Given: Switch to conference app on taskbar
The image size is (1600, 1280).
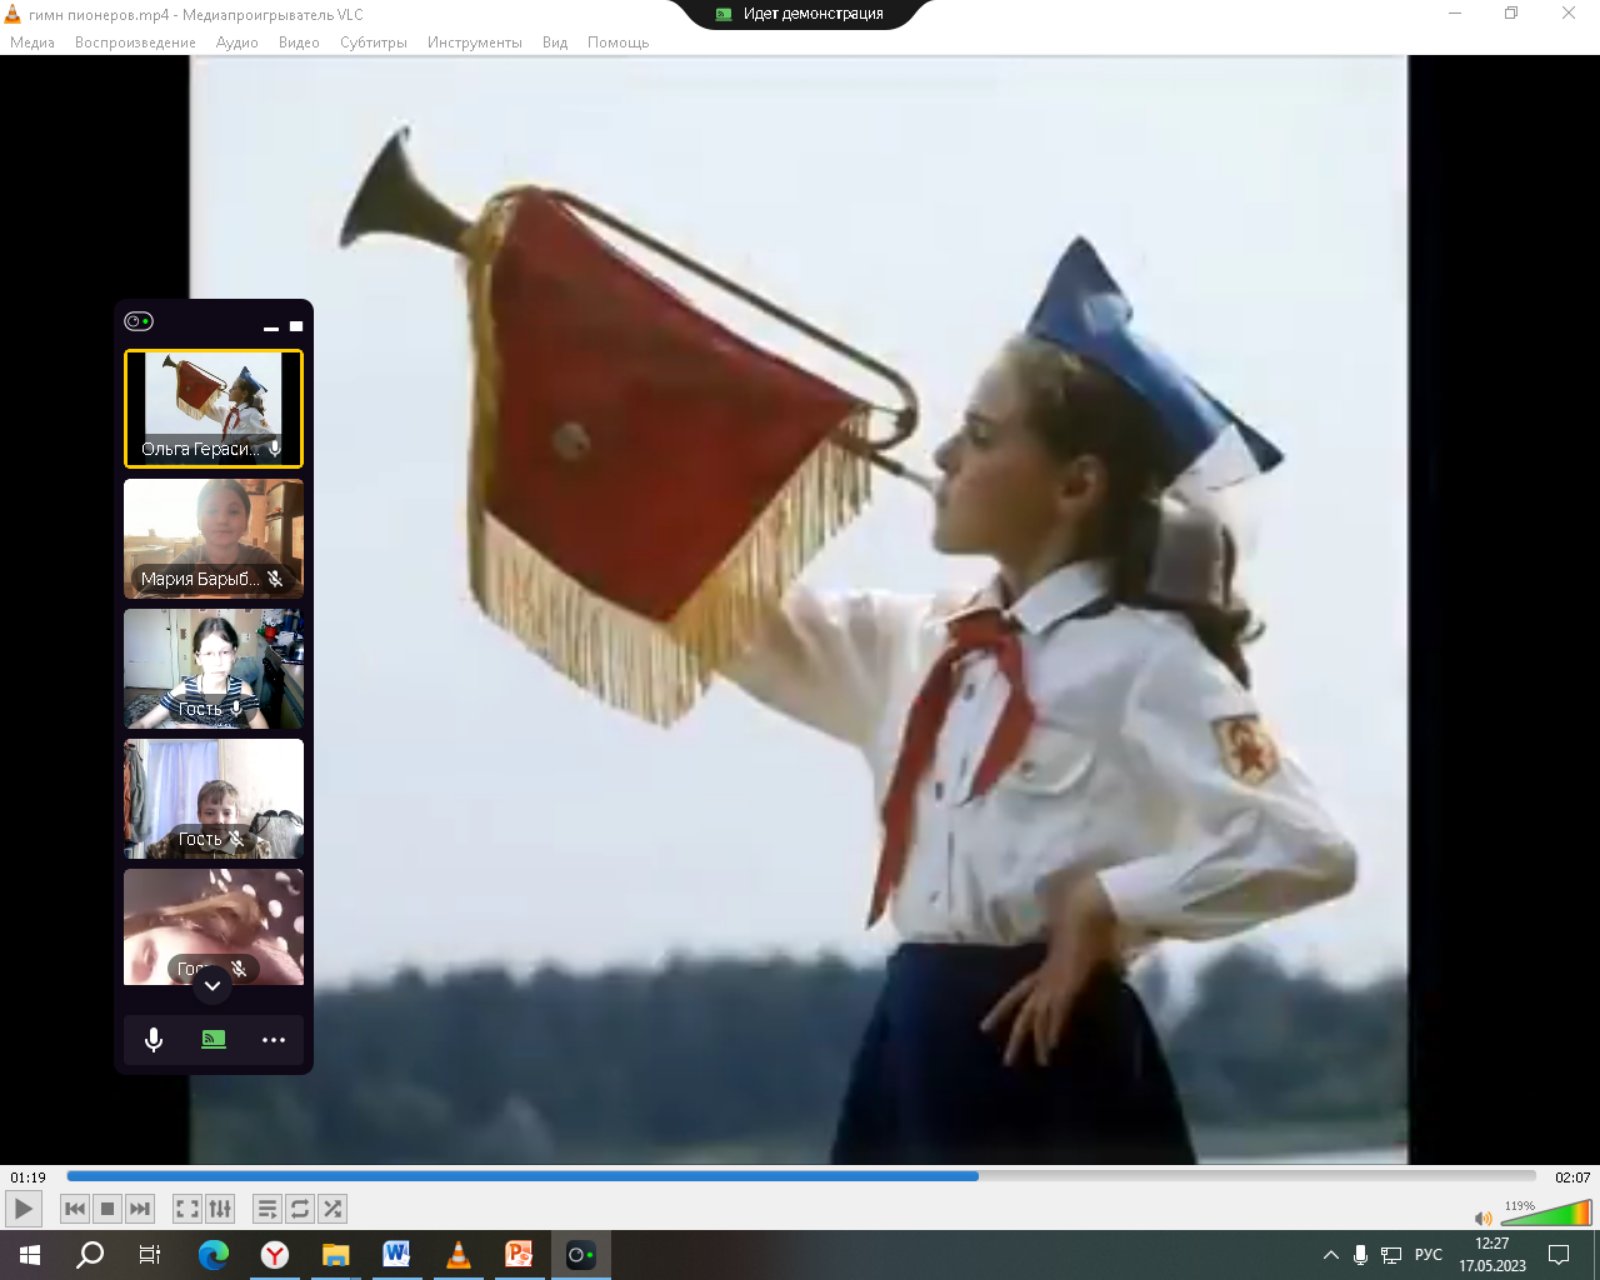Looking at the screenshot, I should click(x=580, y=1255).
